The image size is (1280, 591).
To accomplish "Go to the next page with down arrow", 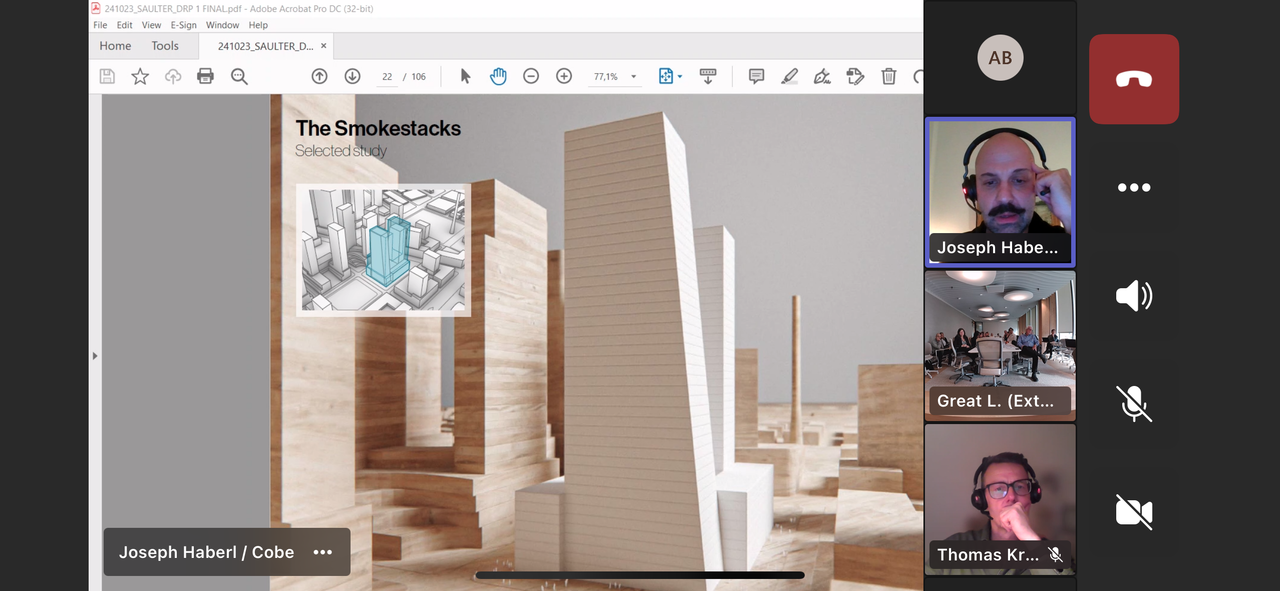I will point(352,76).
